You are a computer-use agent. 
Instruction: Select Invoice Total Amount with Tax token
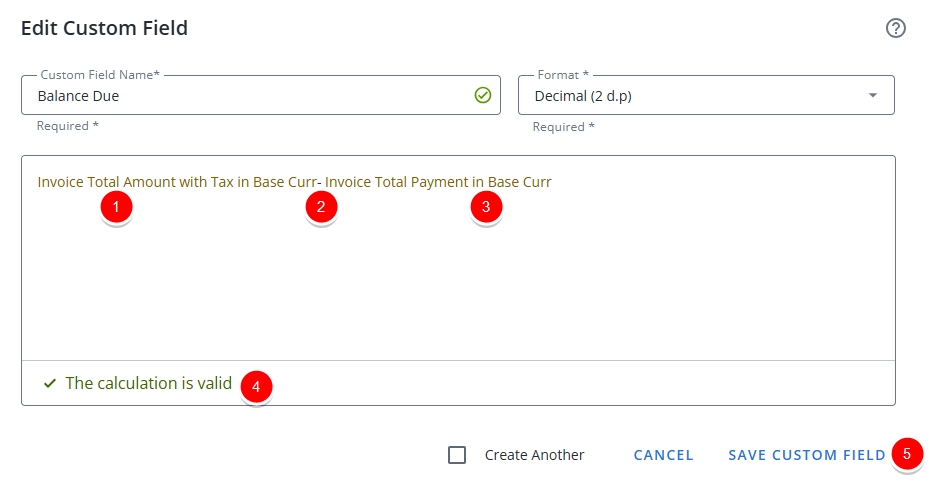point(177,182)
